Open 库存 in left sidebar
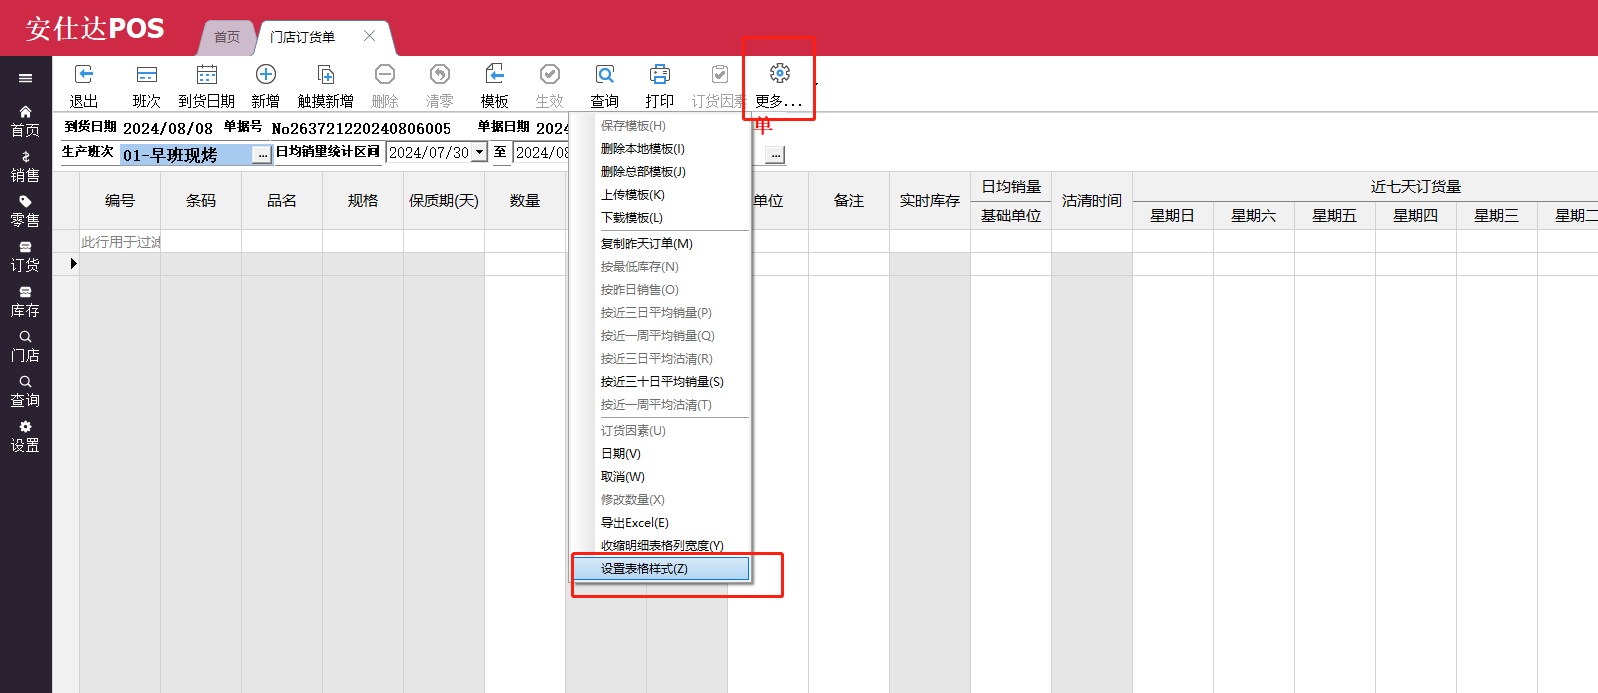Viewport: 1598px width, 693px height. (x=25, y=302)
